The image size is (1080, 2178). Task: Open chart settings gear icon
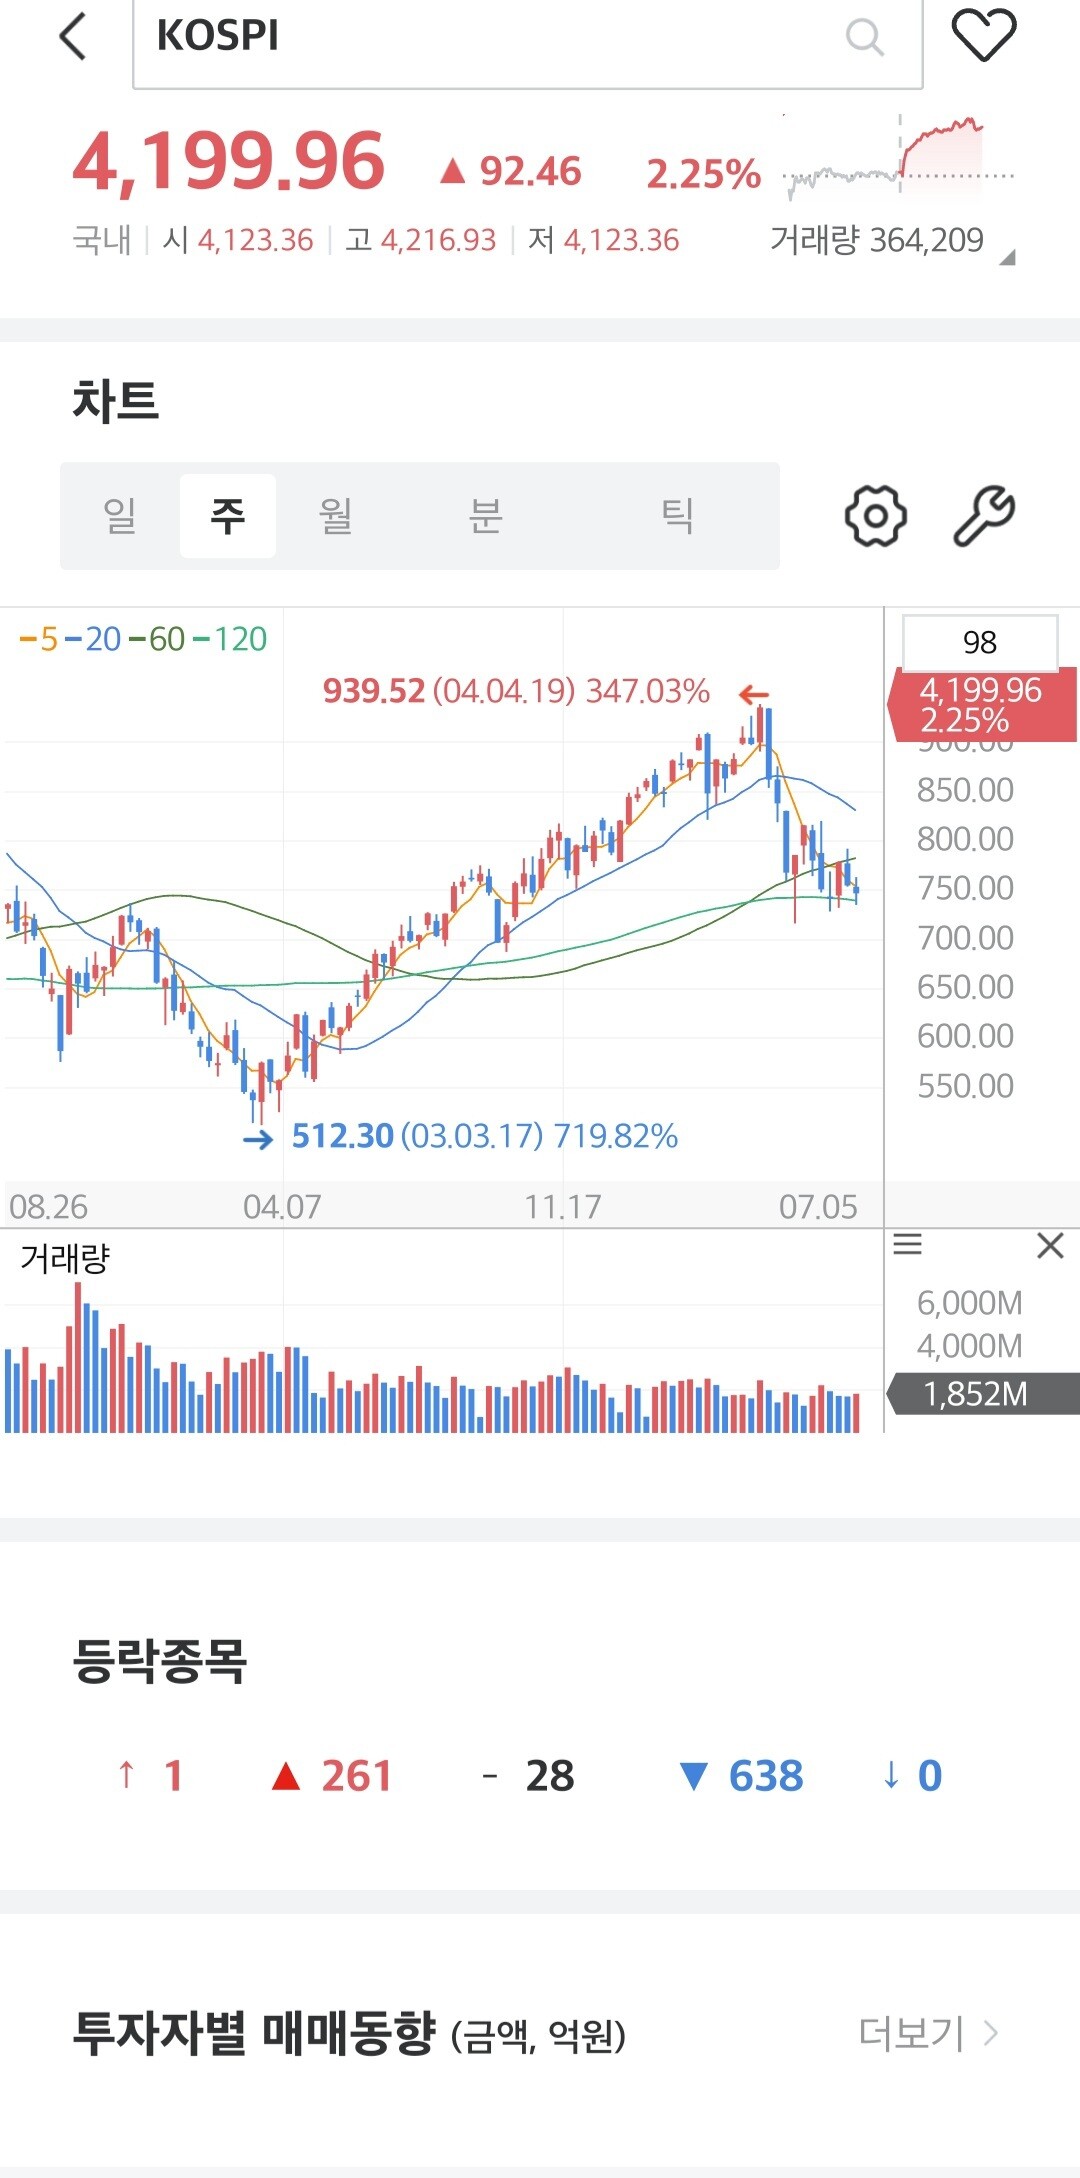(875, 516)
